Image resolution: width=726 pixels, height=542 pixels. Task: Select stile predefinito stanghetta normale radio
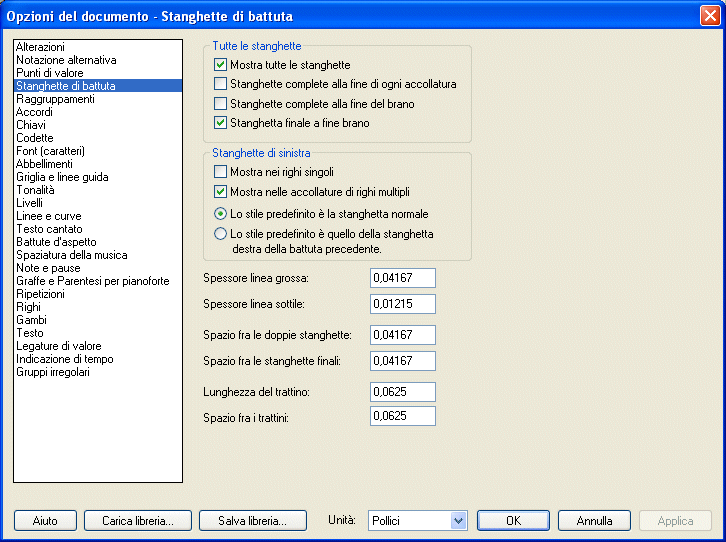220,214
